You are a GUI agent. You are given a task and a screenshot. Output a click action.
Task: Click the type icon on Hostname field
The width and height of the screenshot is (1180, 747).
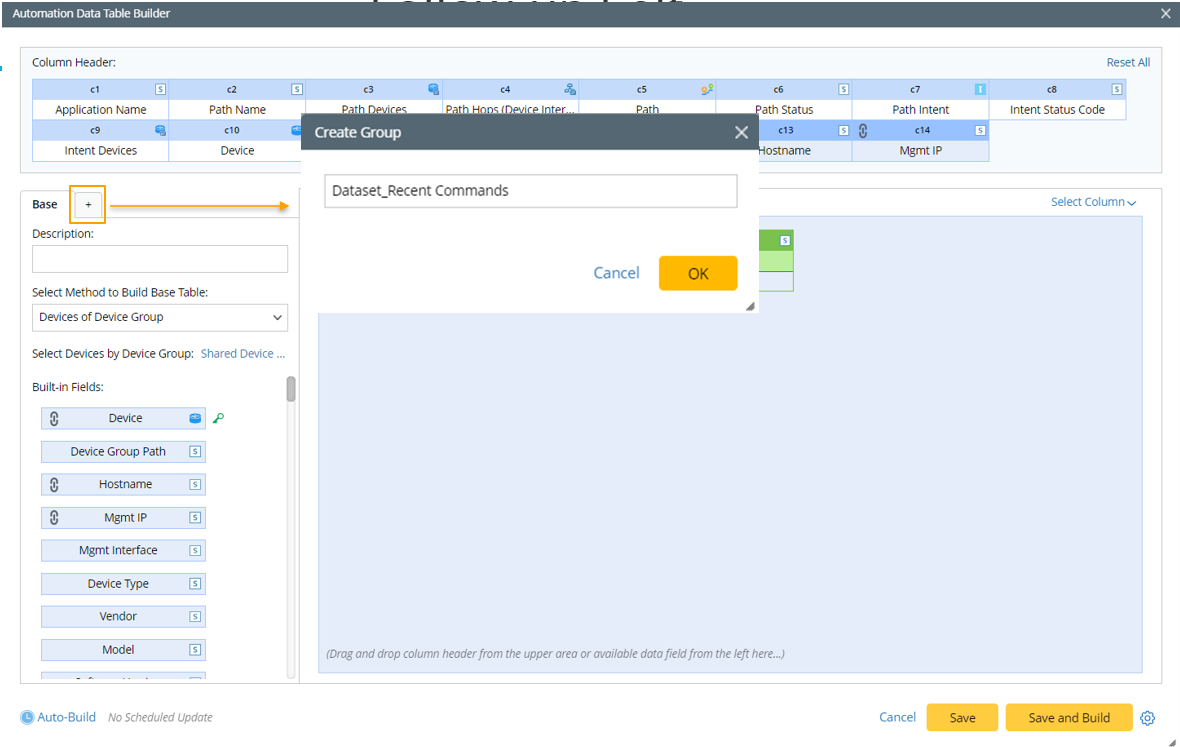tap(195, 484)
